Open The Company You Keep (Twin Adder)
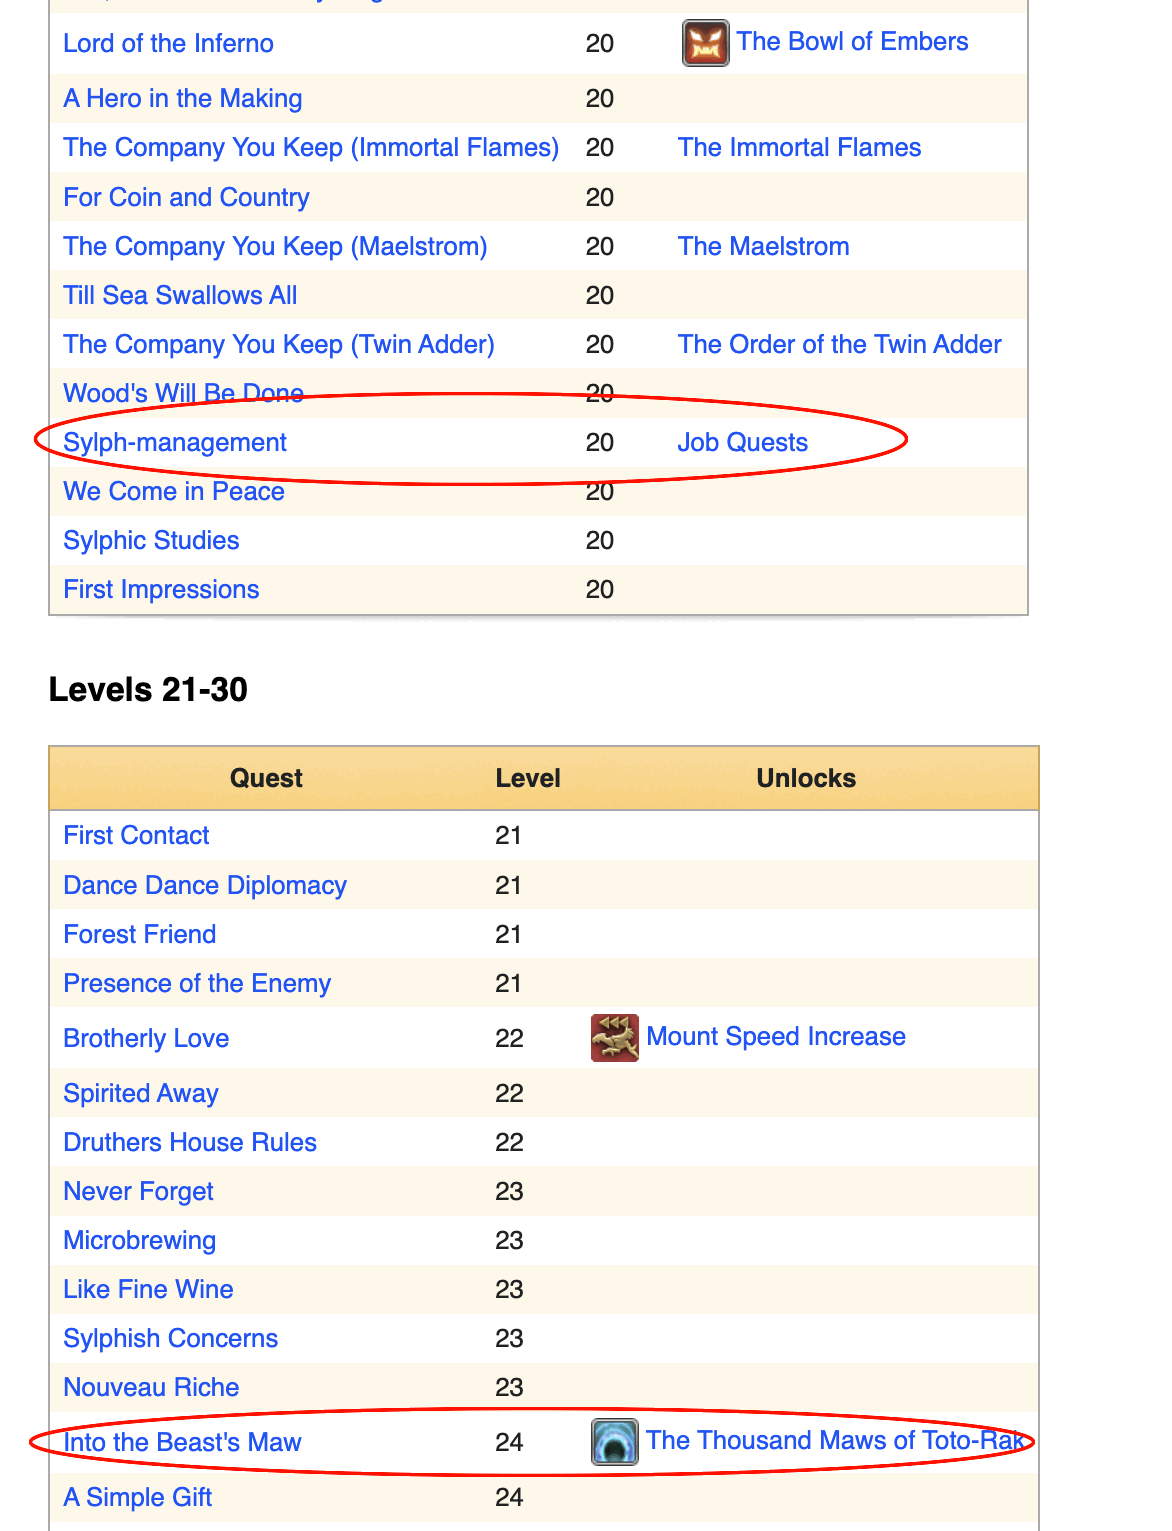The width and height of the screenshot is (1172, 1531). coord(279,344)
